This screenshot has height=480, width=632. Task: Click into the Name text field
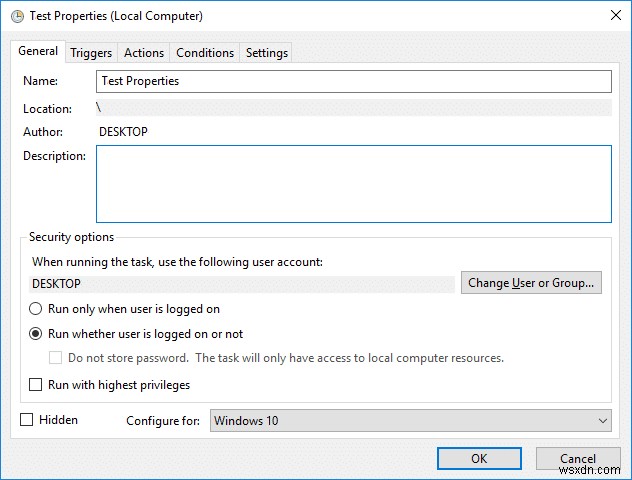pyautogui.click(x=353, y=81)
